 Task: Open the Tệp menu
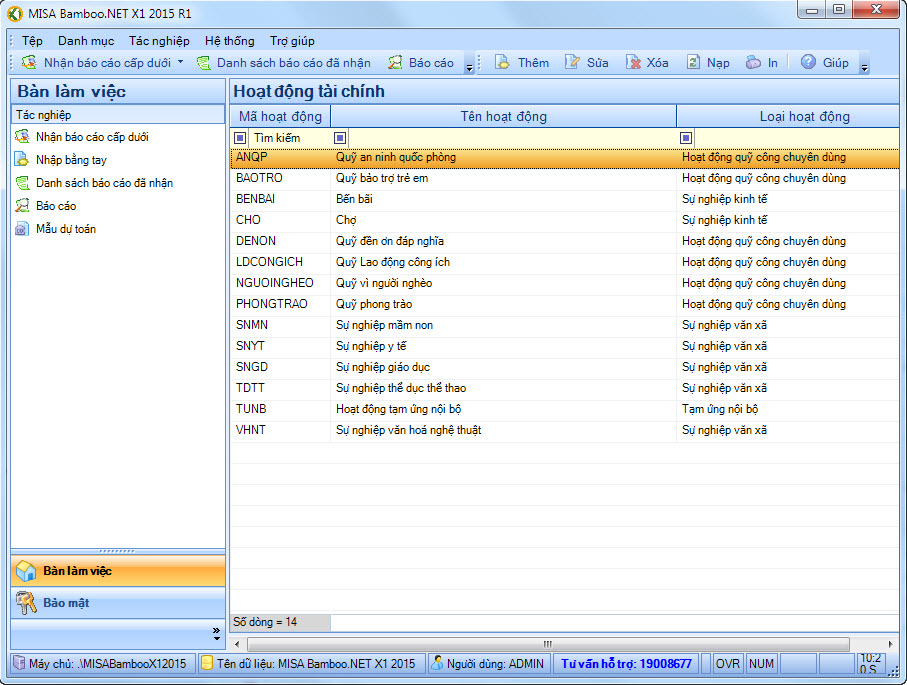coord(32,40)
